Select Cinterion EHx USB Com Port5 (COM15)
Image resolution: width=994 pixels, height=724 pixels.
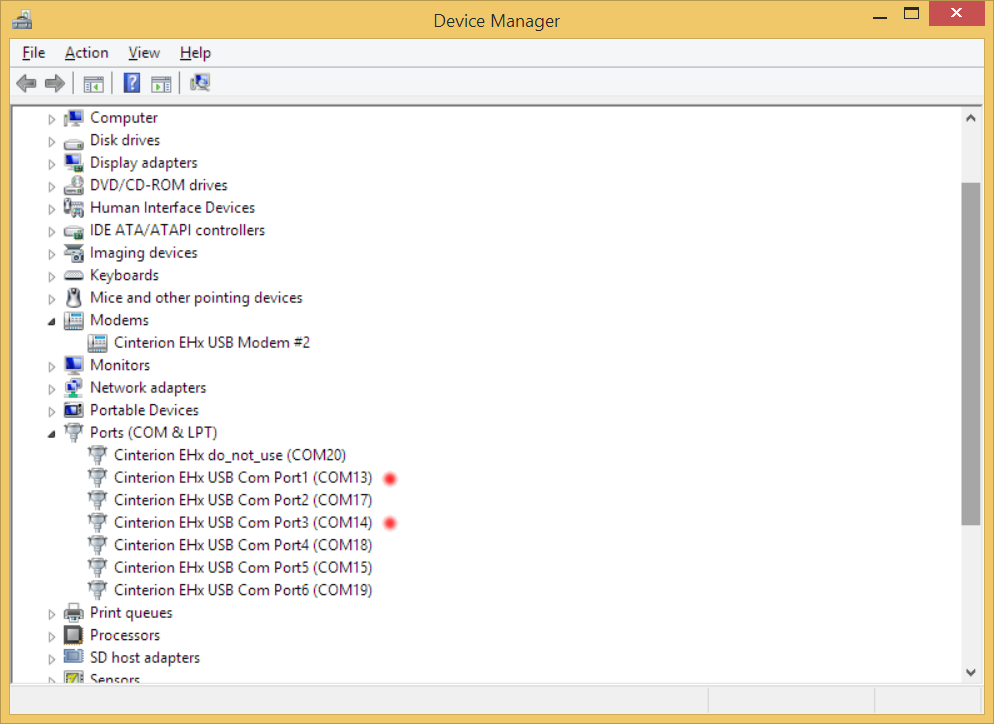[243, 567]
